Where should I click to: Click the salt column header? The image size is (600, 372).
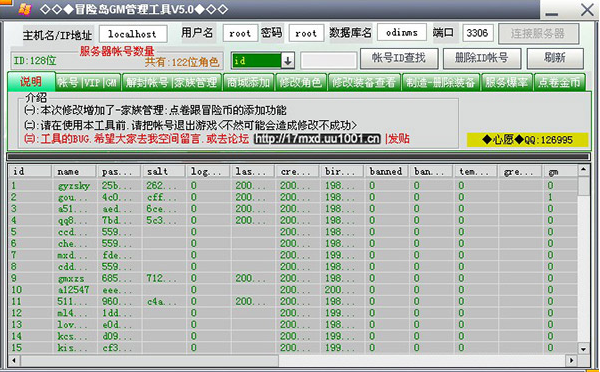(164, 171)
